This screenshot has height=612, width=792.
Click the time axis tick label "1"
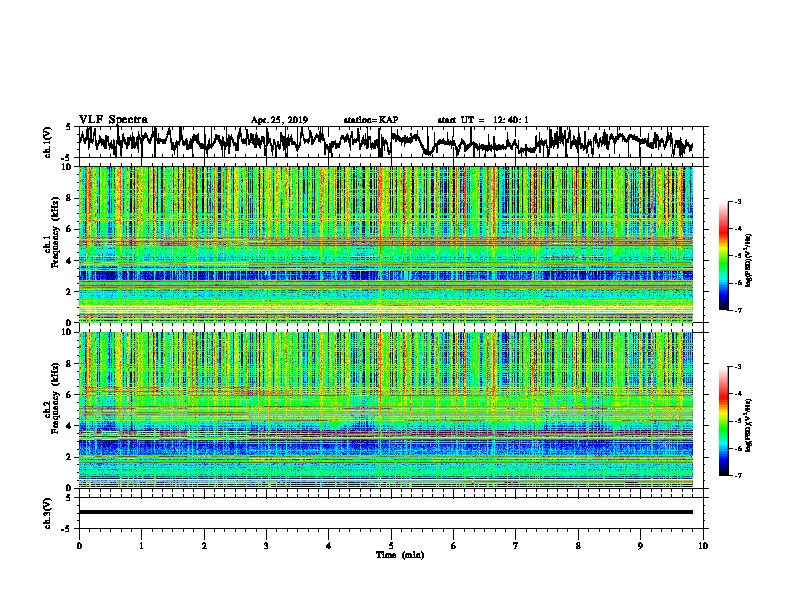point(141,546)
